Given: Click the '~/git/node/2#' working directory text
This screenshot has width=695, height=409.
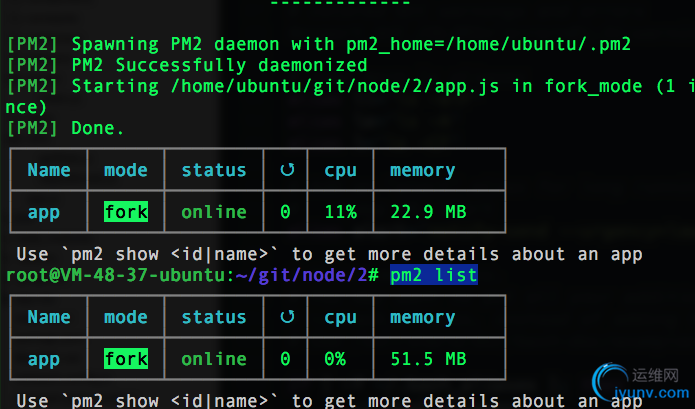Looking at the screenshot, I should (x=307, y=275).
